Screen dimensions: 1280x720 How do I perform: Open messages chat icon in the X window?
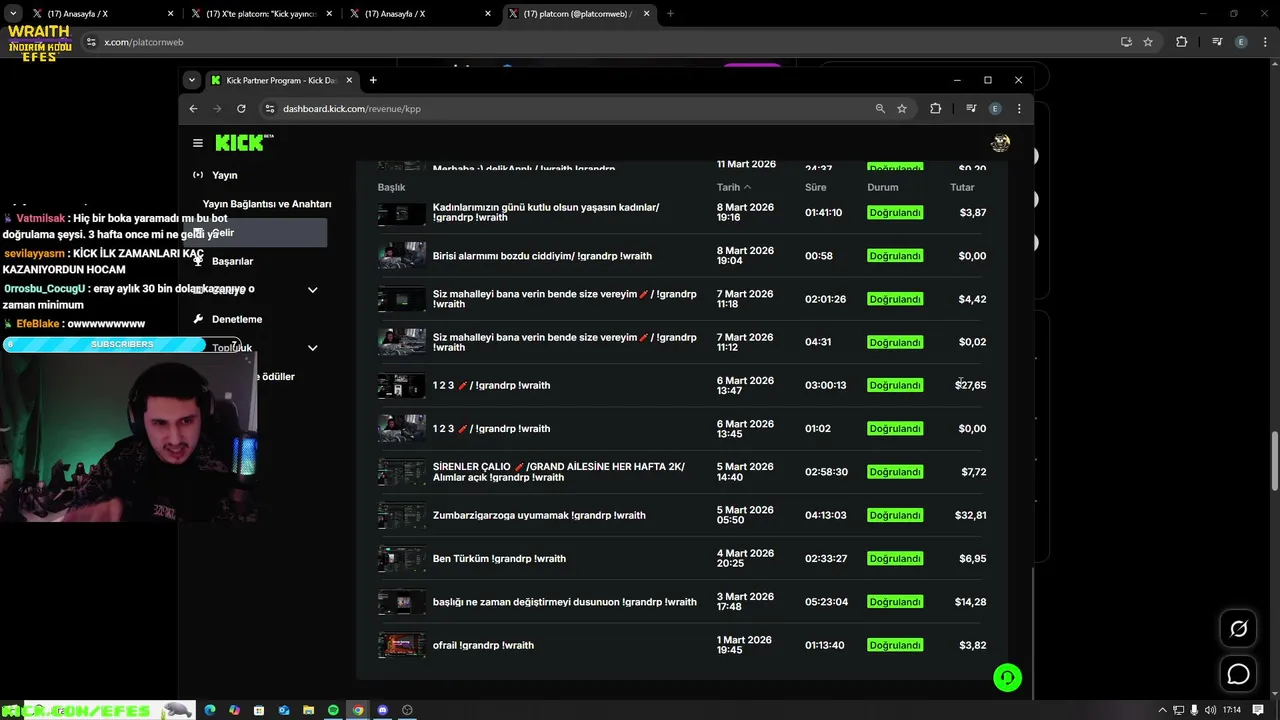[x=1239, y=674]
